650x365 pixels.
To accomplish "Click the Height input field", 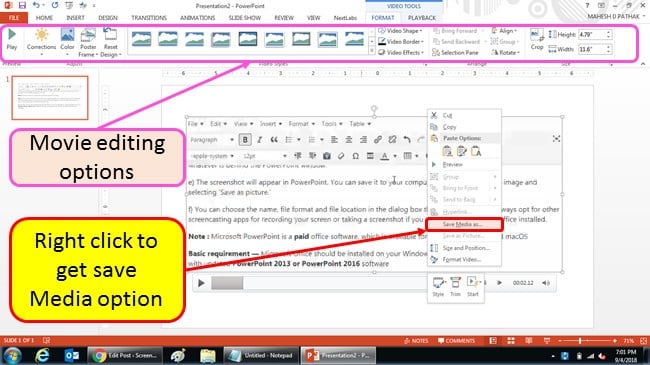I will click(x=592, y=34).
